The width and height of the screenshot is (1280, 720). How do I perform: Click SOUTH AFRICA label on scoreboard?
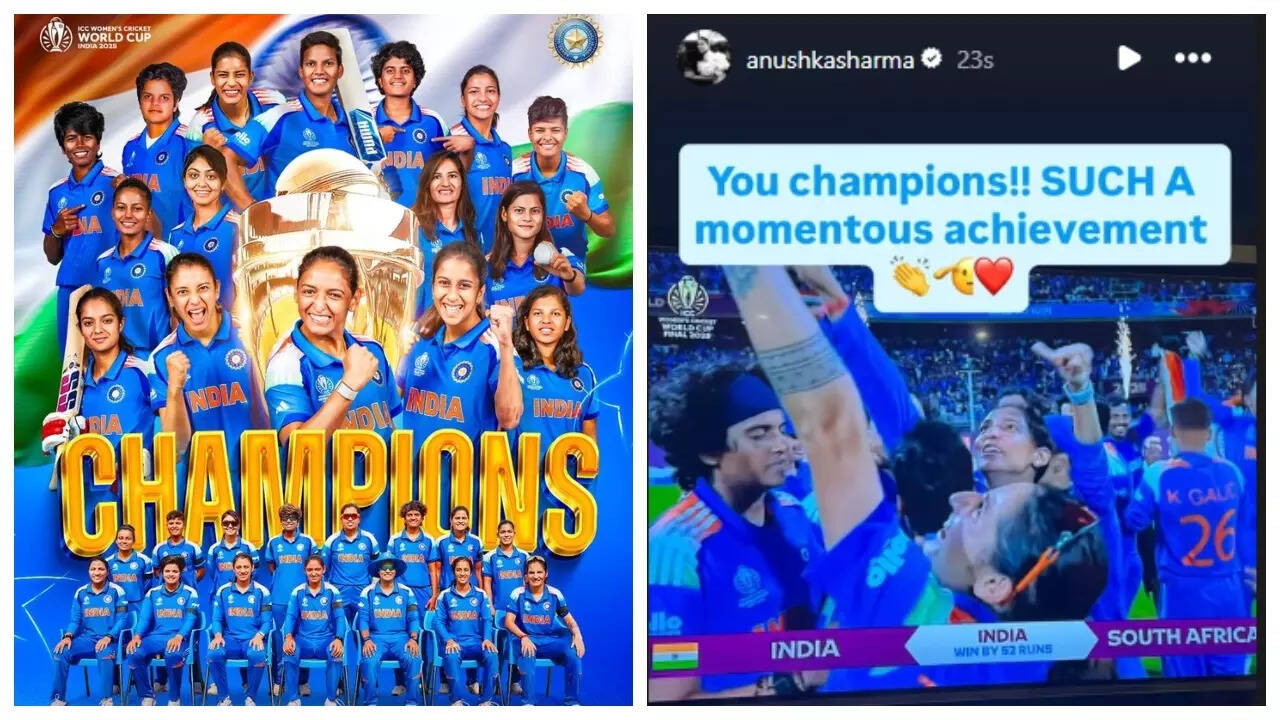click(1181, 636)
